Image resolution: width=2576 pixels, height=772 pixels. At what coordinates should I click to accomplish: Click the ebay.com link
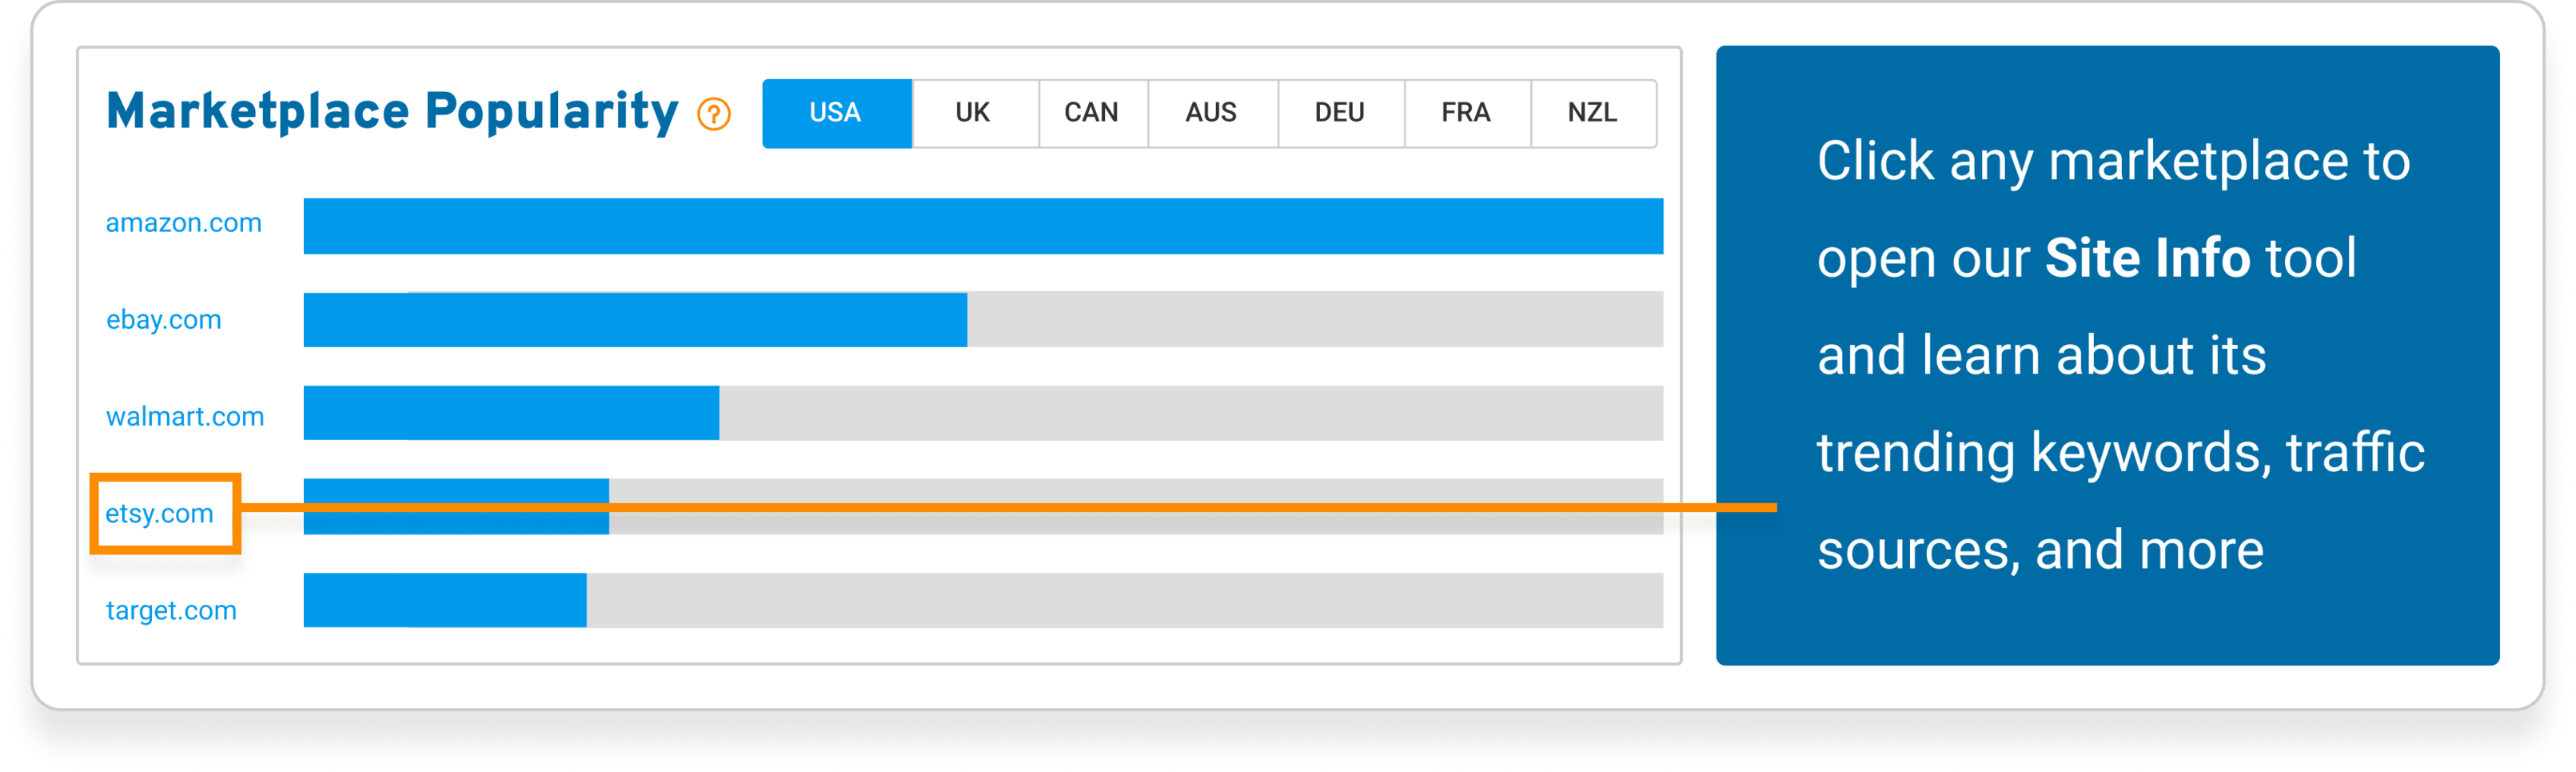pos(164,320)
